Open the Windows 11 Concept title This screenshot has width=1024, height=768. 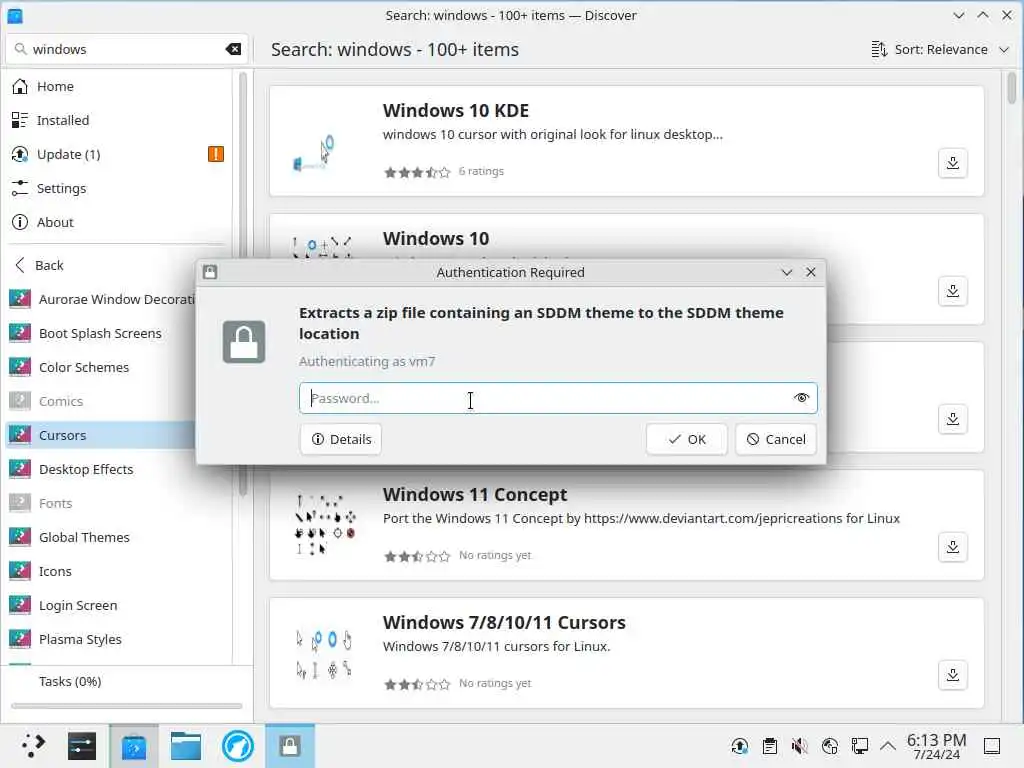click(475, 494)
